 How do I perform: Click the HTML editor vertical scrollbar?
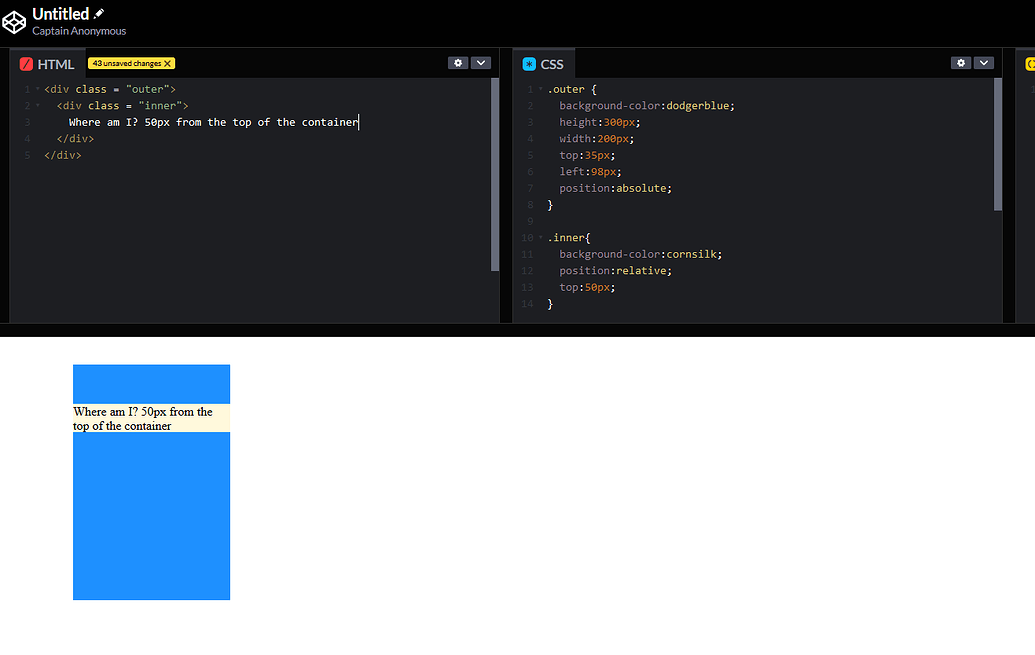[x=495, y=175]
